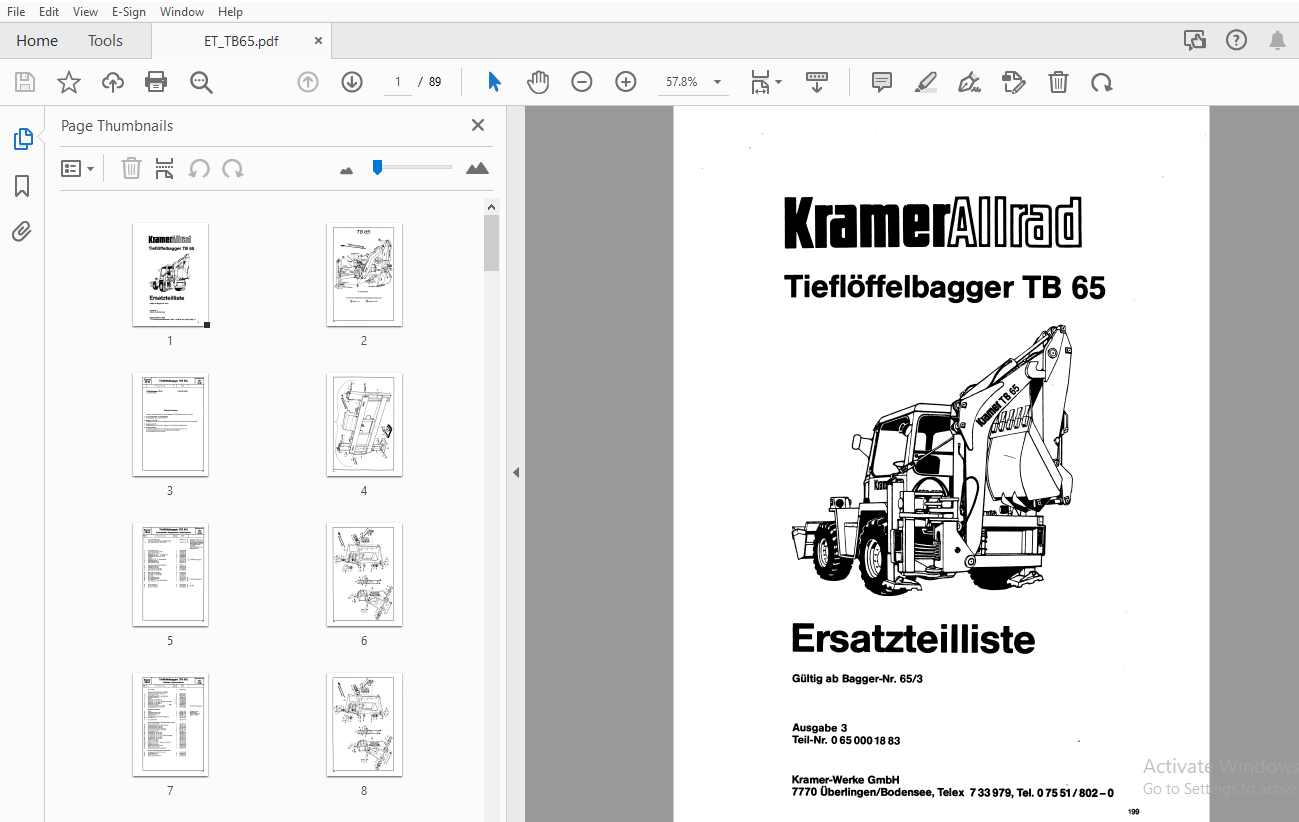Select page 1 thumbnail

pyautogui.click(x=170, y=274)
